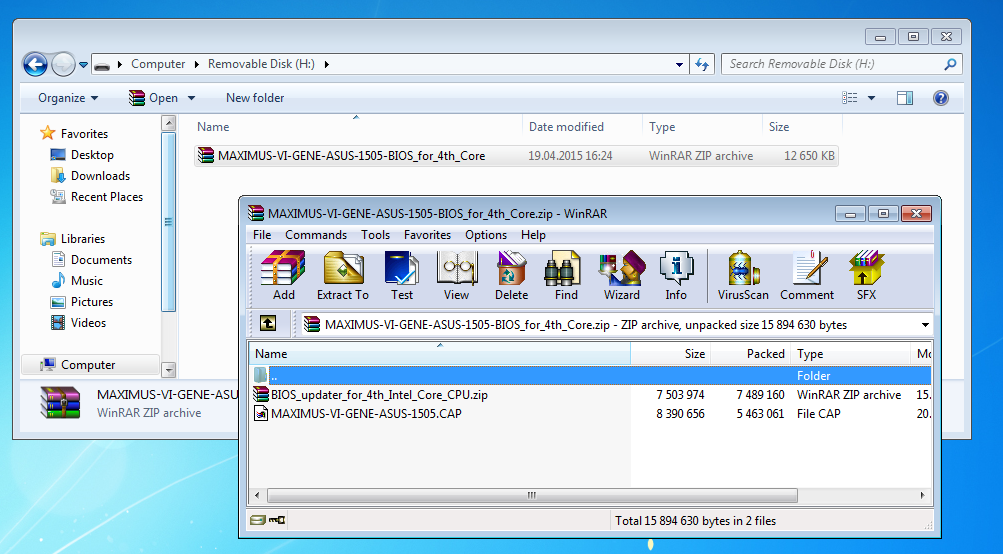Show archive Info

[x=676, y=275]
